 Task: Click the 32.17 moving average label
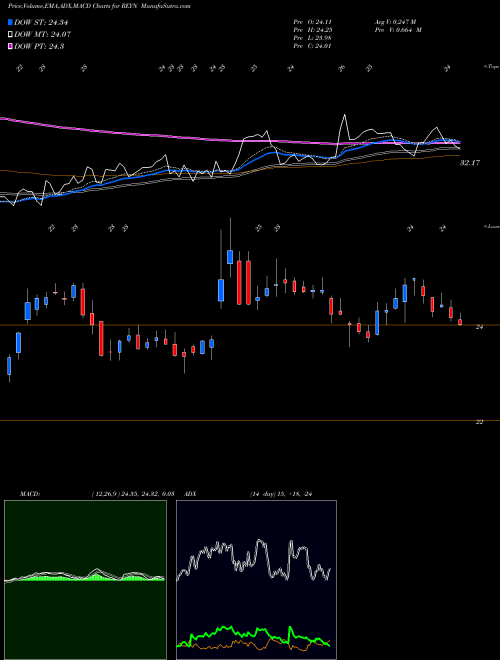pos(470,163)
